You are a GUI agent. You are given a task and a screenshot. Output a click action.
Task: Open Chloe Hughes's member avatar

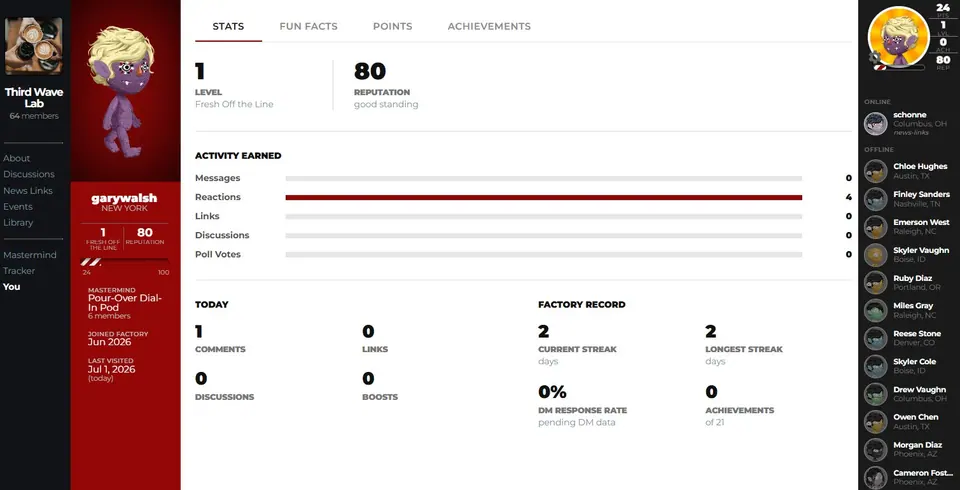(x=876, y=172)
